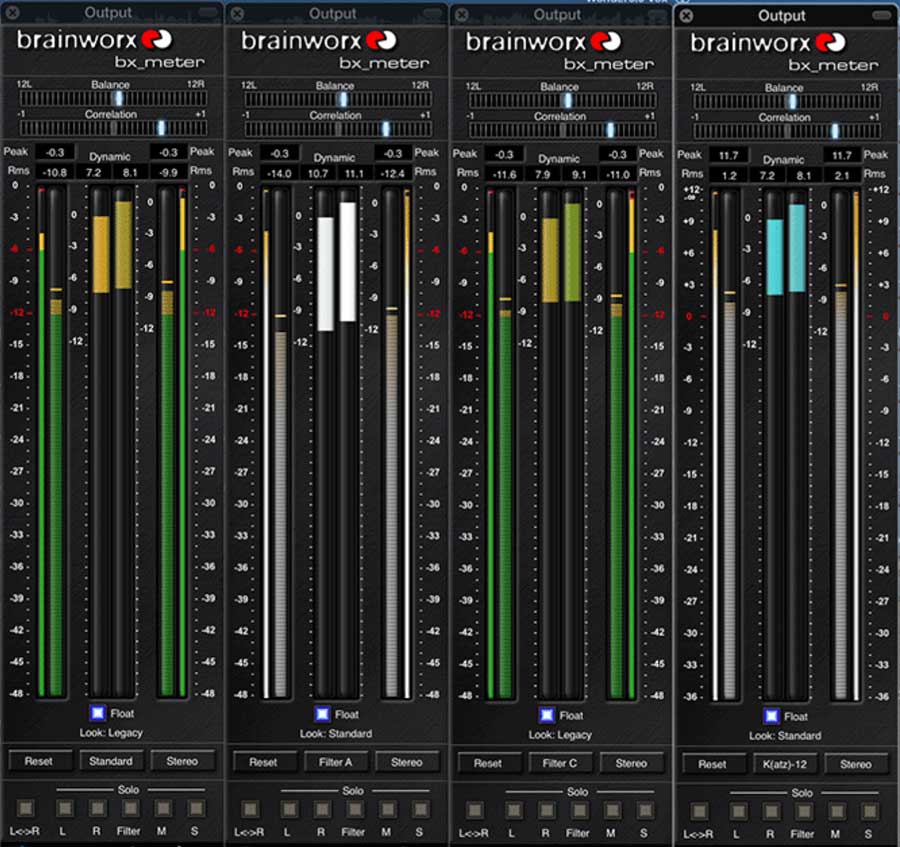Solo the R channel in the Filter C window
900x847 pixels.
pyautogui.click(x=546, y=811)
